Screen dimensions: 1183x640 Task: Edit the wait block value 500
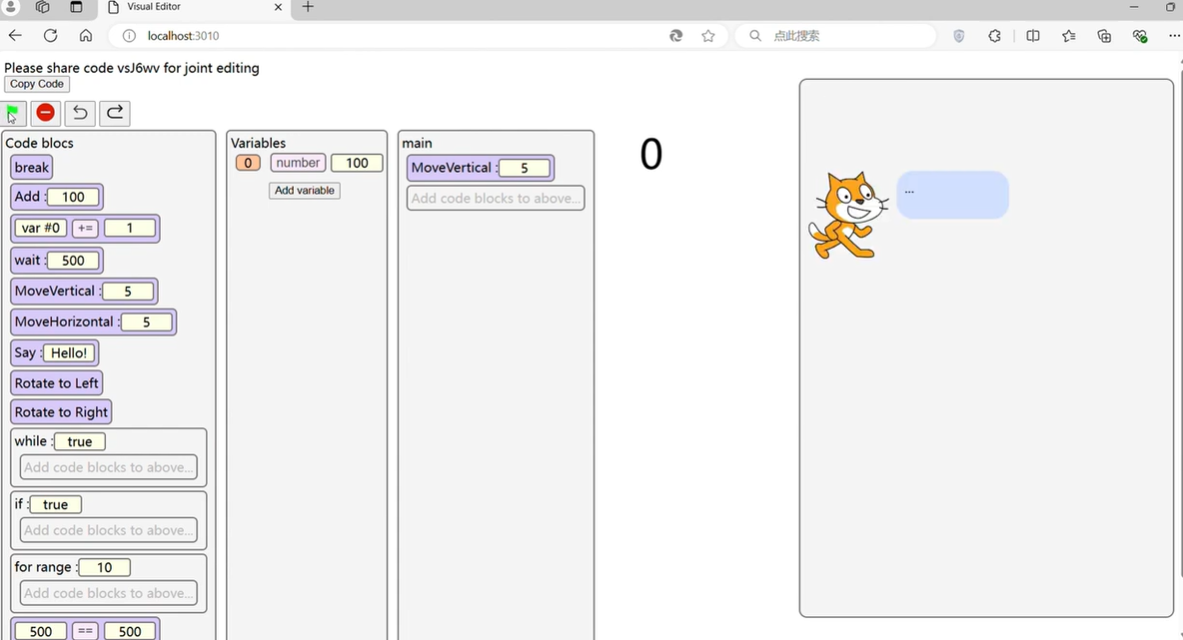pos(73,260)
